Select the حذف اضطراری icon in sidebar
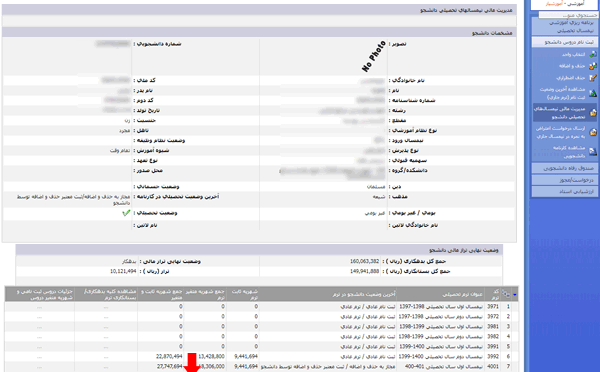600x372 pixels. (x=592, y=78)
